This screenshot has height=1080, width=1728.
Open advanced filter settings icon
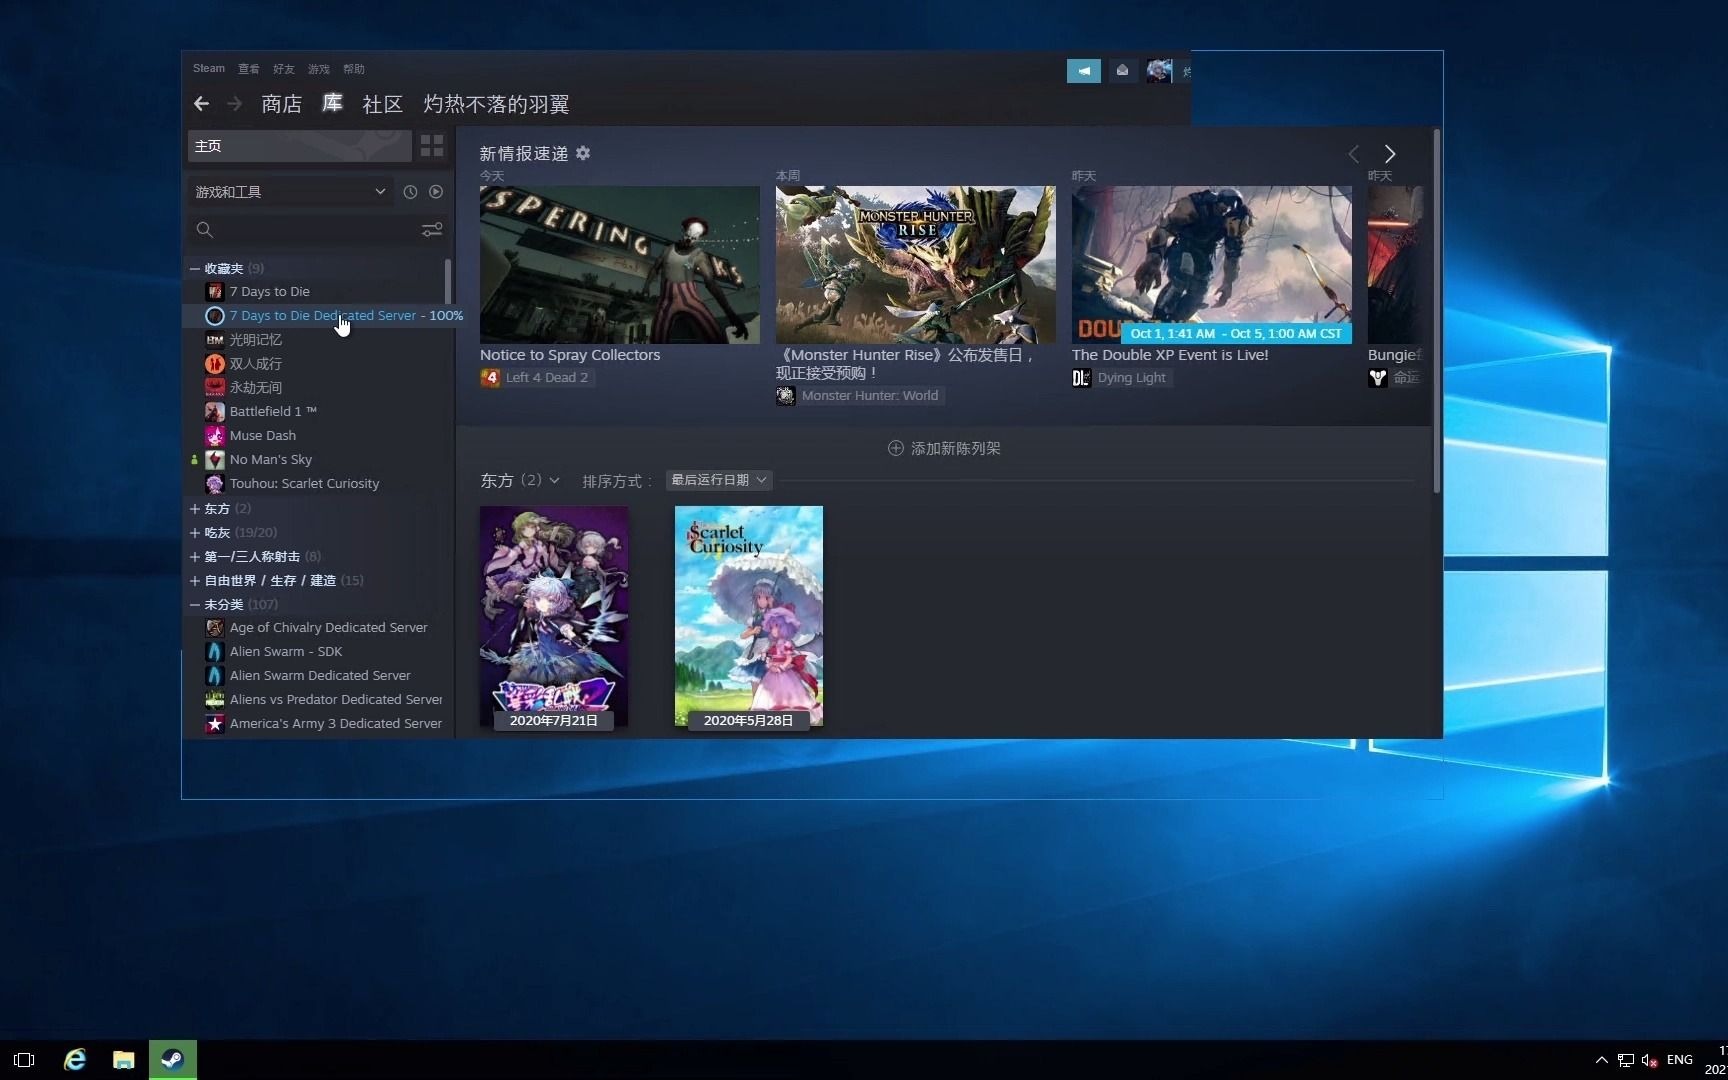coord(432,230)
